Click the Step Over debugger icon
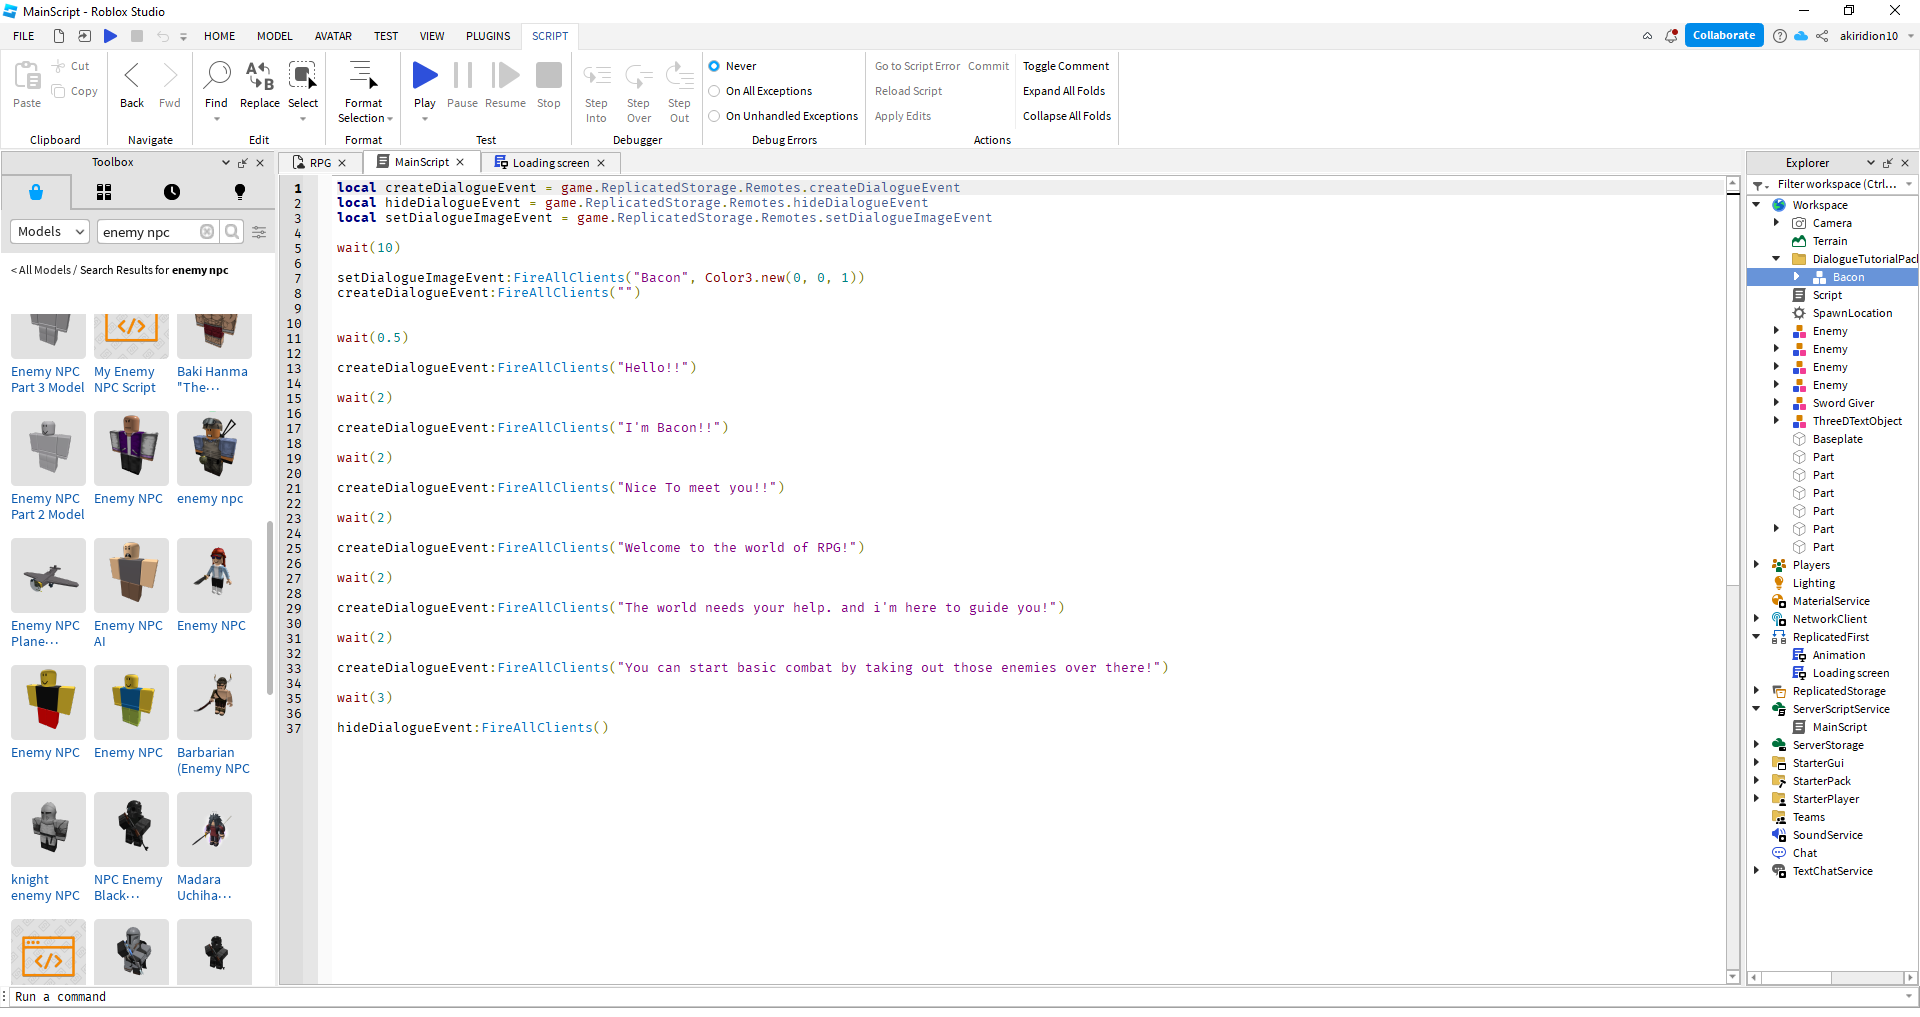The image size is (1920, 1017). tap(638, 74)
